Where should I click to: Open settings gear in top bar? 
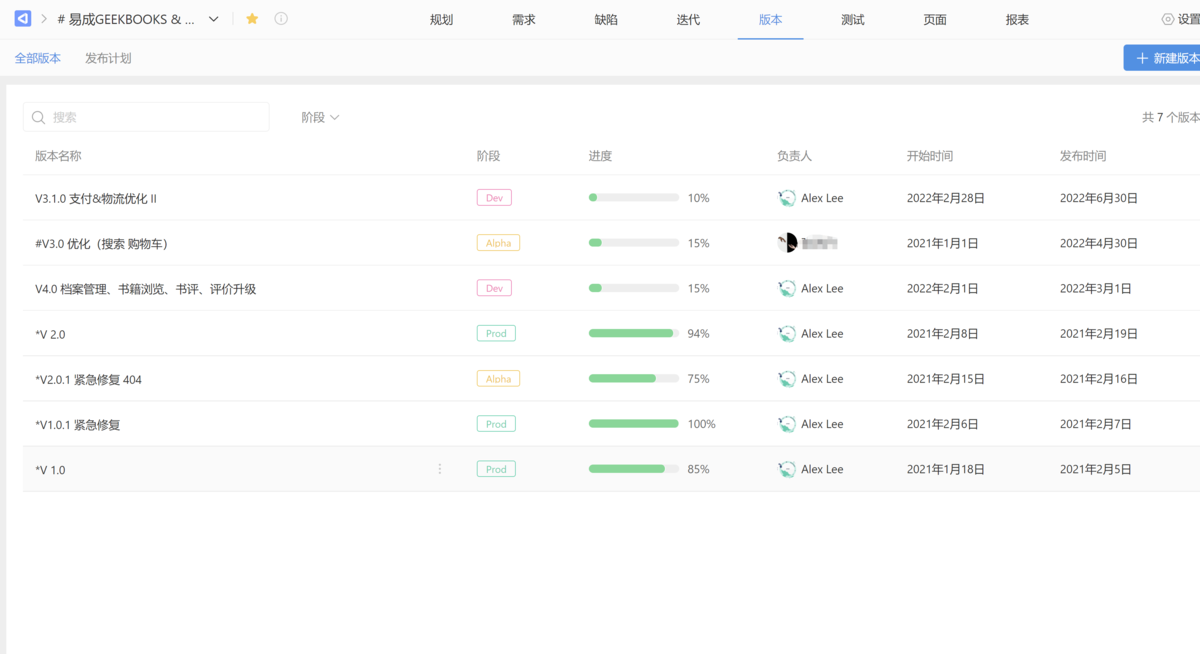click(1168, 20)
